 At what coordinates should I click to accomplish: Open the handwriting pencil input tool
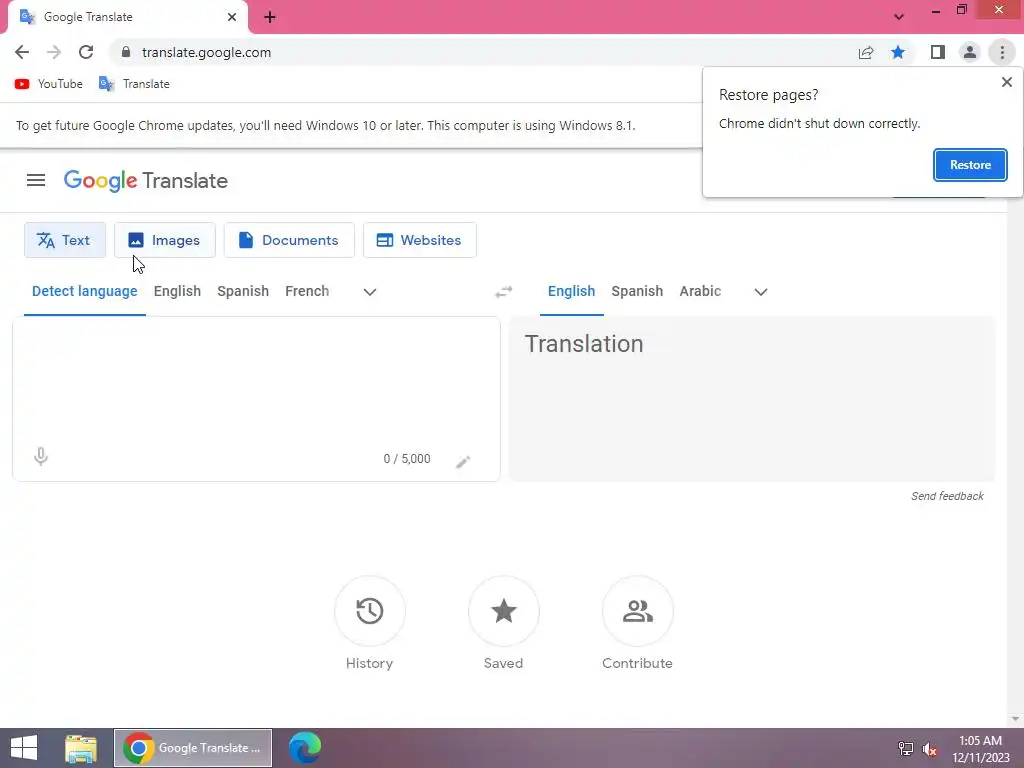(463, 462)
